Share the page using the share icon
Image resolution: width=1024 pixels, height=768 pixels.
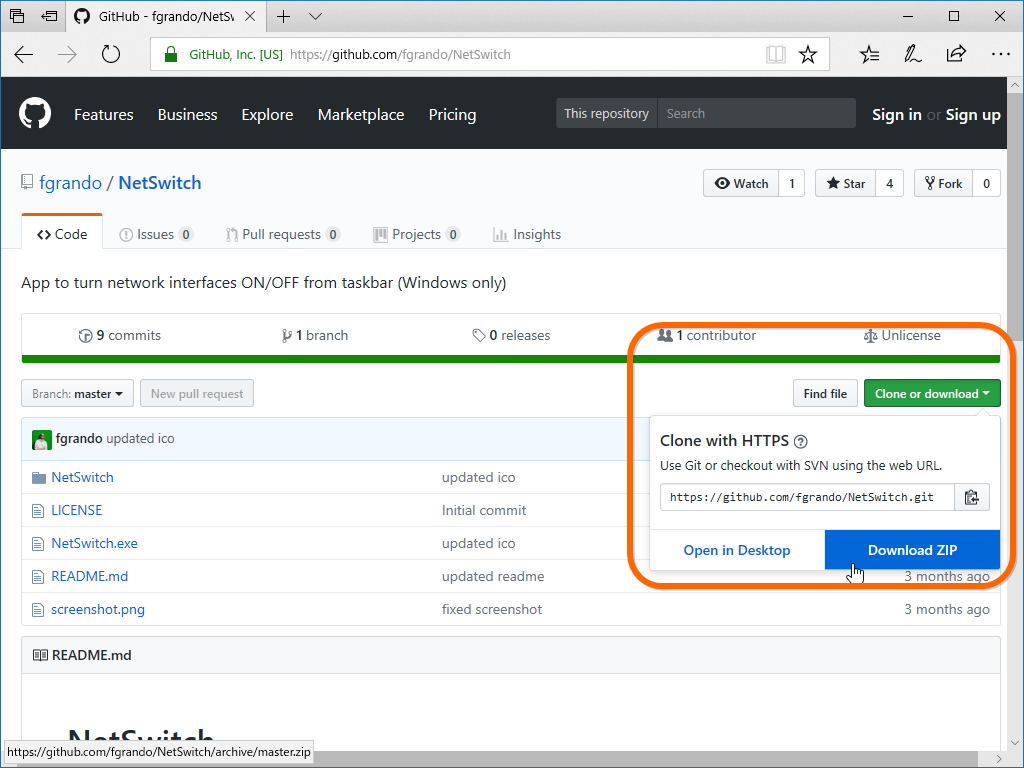[956, 54]
